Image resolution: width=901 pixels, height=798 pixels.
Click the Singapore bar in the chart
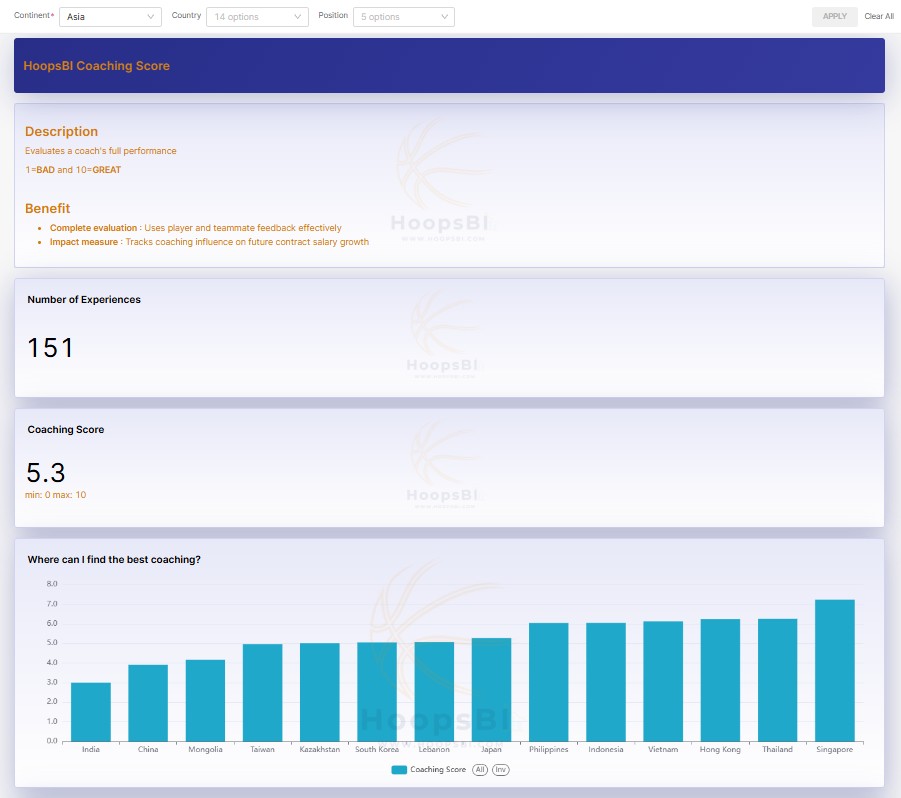point(834,670)
